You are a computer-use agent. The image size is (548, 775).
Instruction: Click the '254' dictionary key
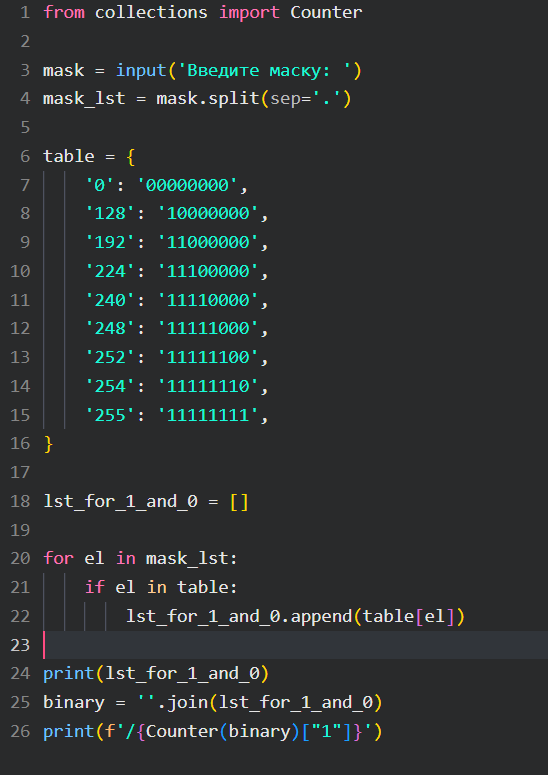click(x=110, y=386)
